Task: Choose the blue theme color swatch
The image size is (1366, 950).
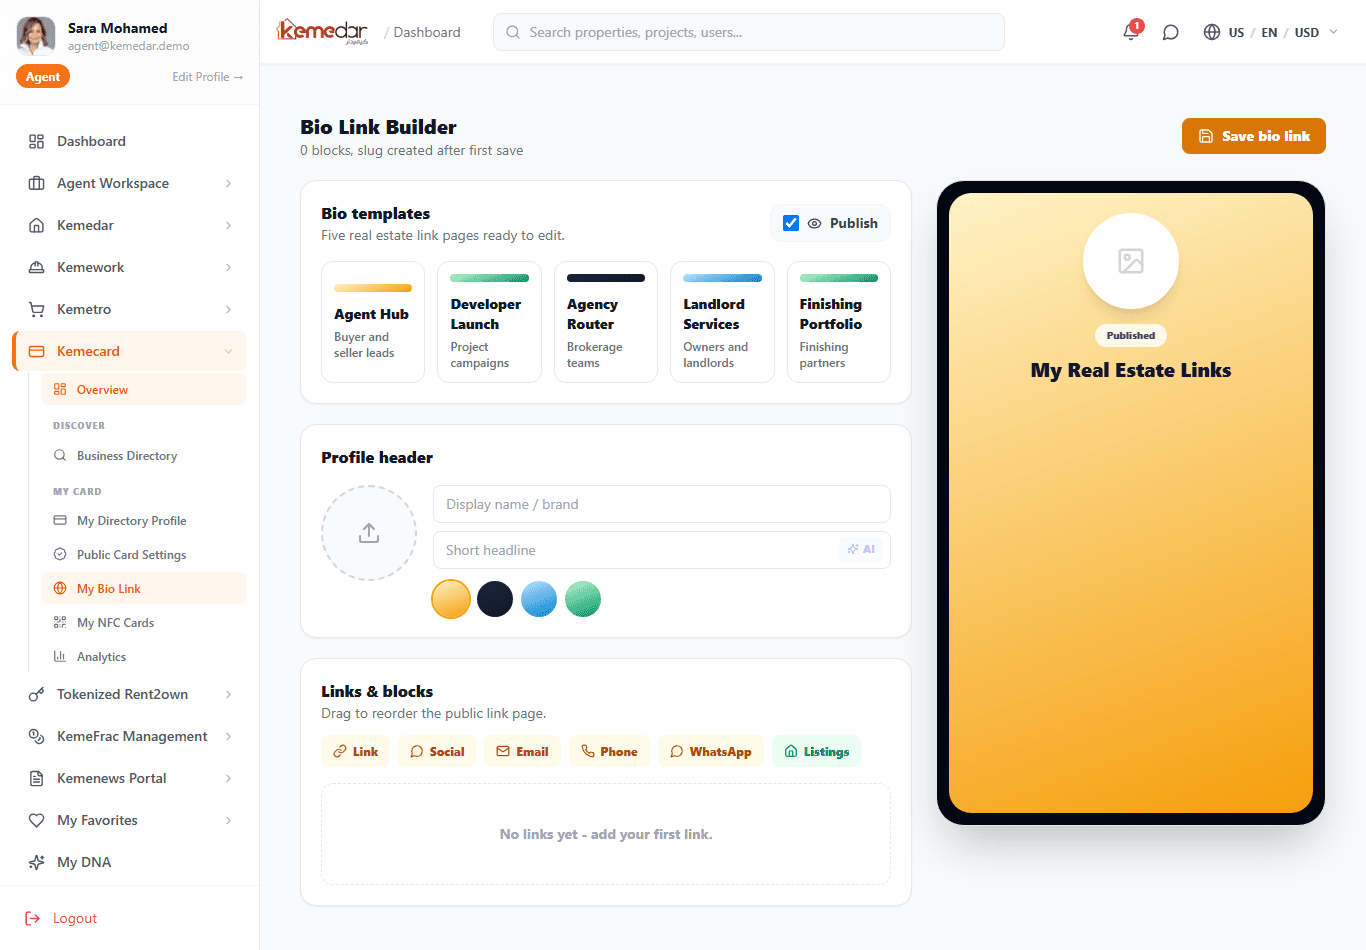Action: pos(539,599)
